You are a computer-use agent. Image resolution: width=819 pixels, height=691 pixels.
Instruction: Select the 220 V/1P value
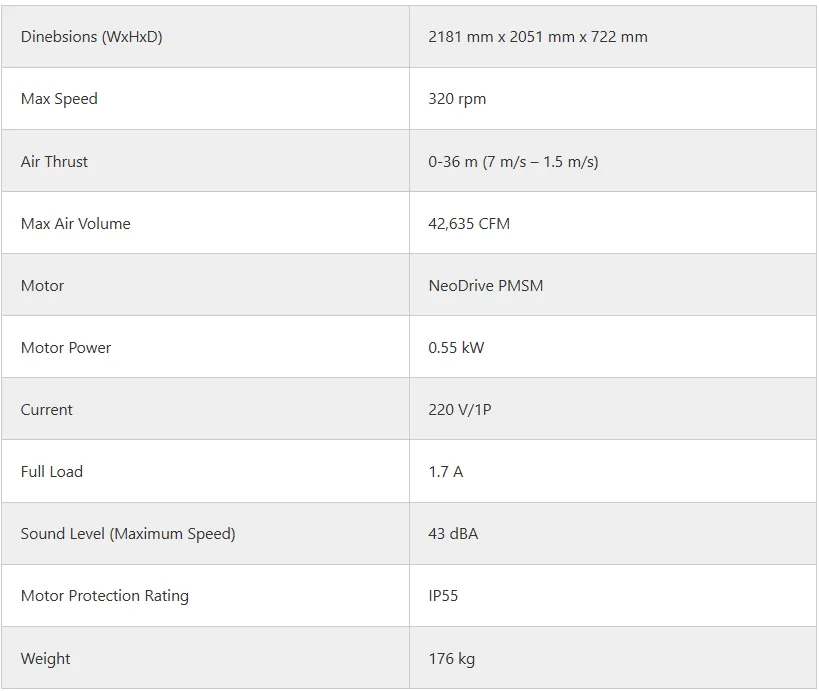coord(459,409)
